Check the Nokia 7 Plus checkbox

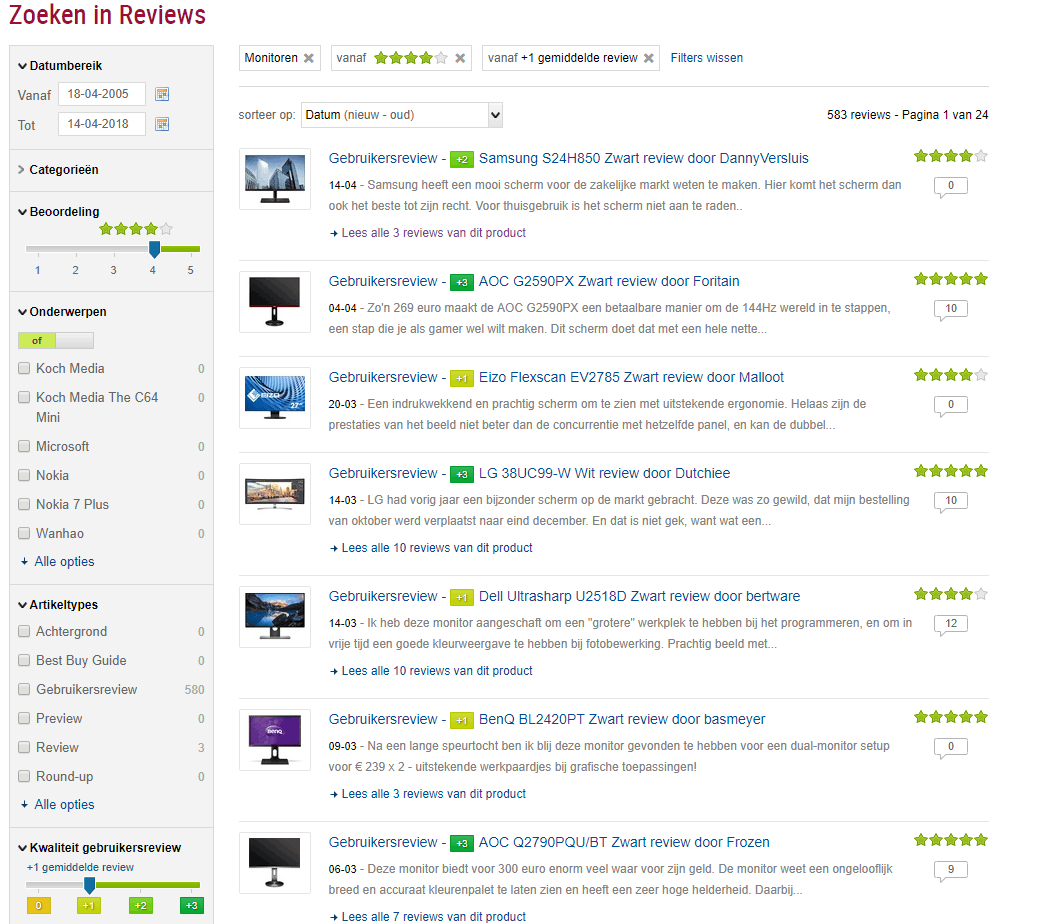pos(24,504)
